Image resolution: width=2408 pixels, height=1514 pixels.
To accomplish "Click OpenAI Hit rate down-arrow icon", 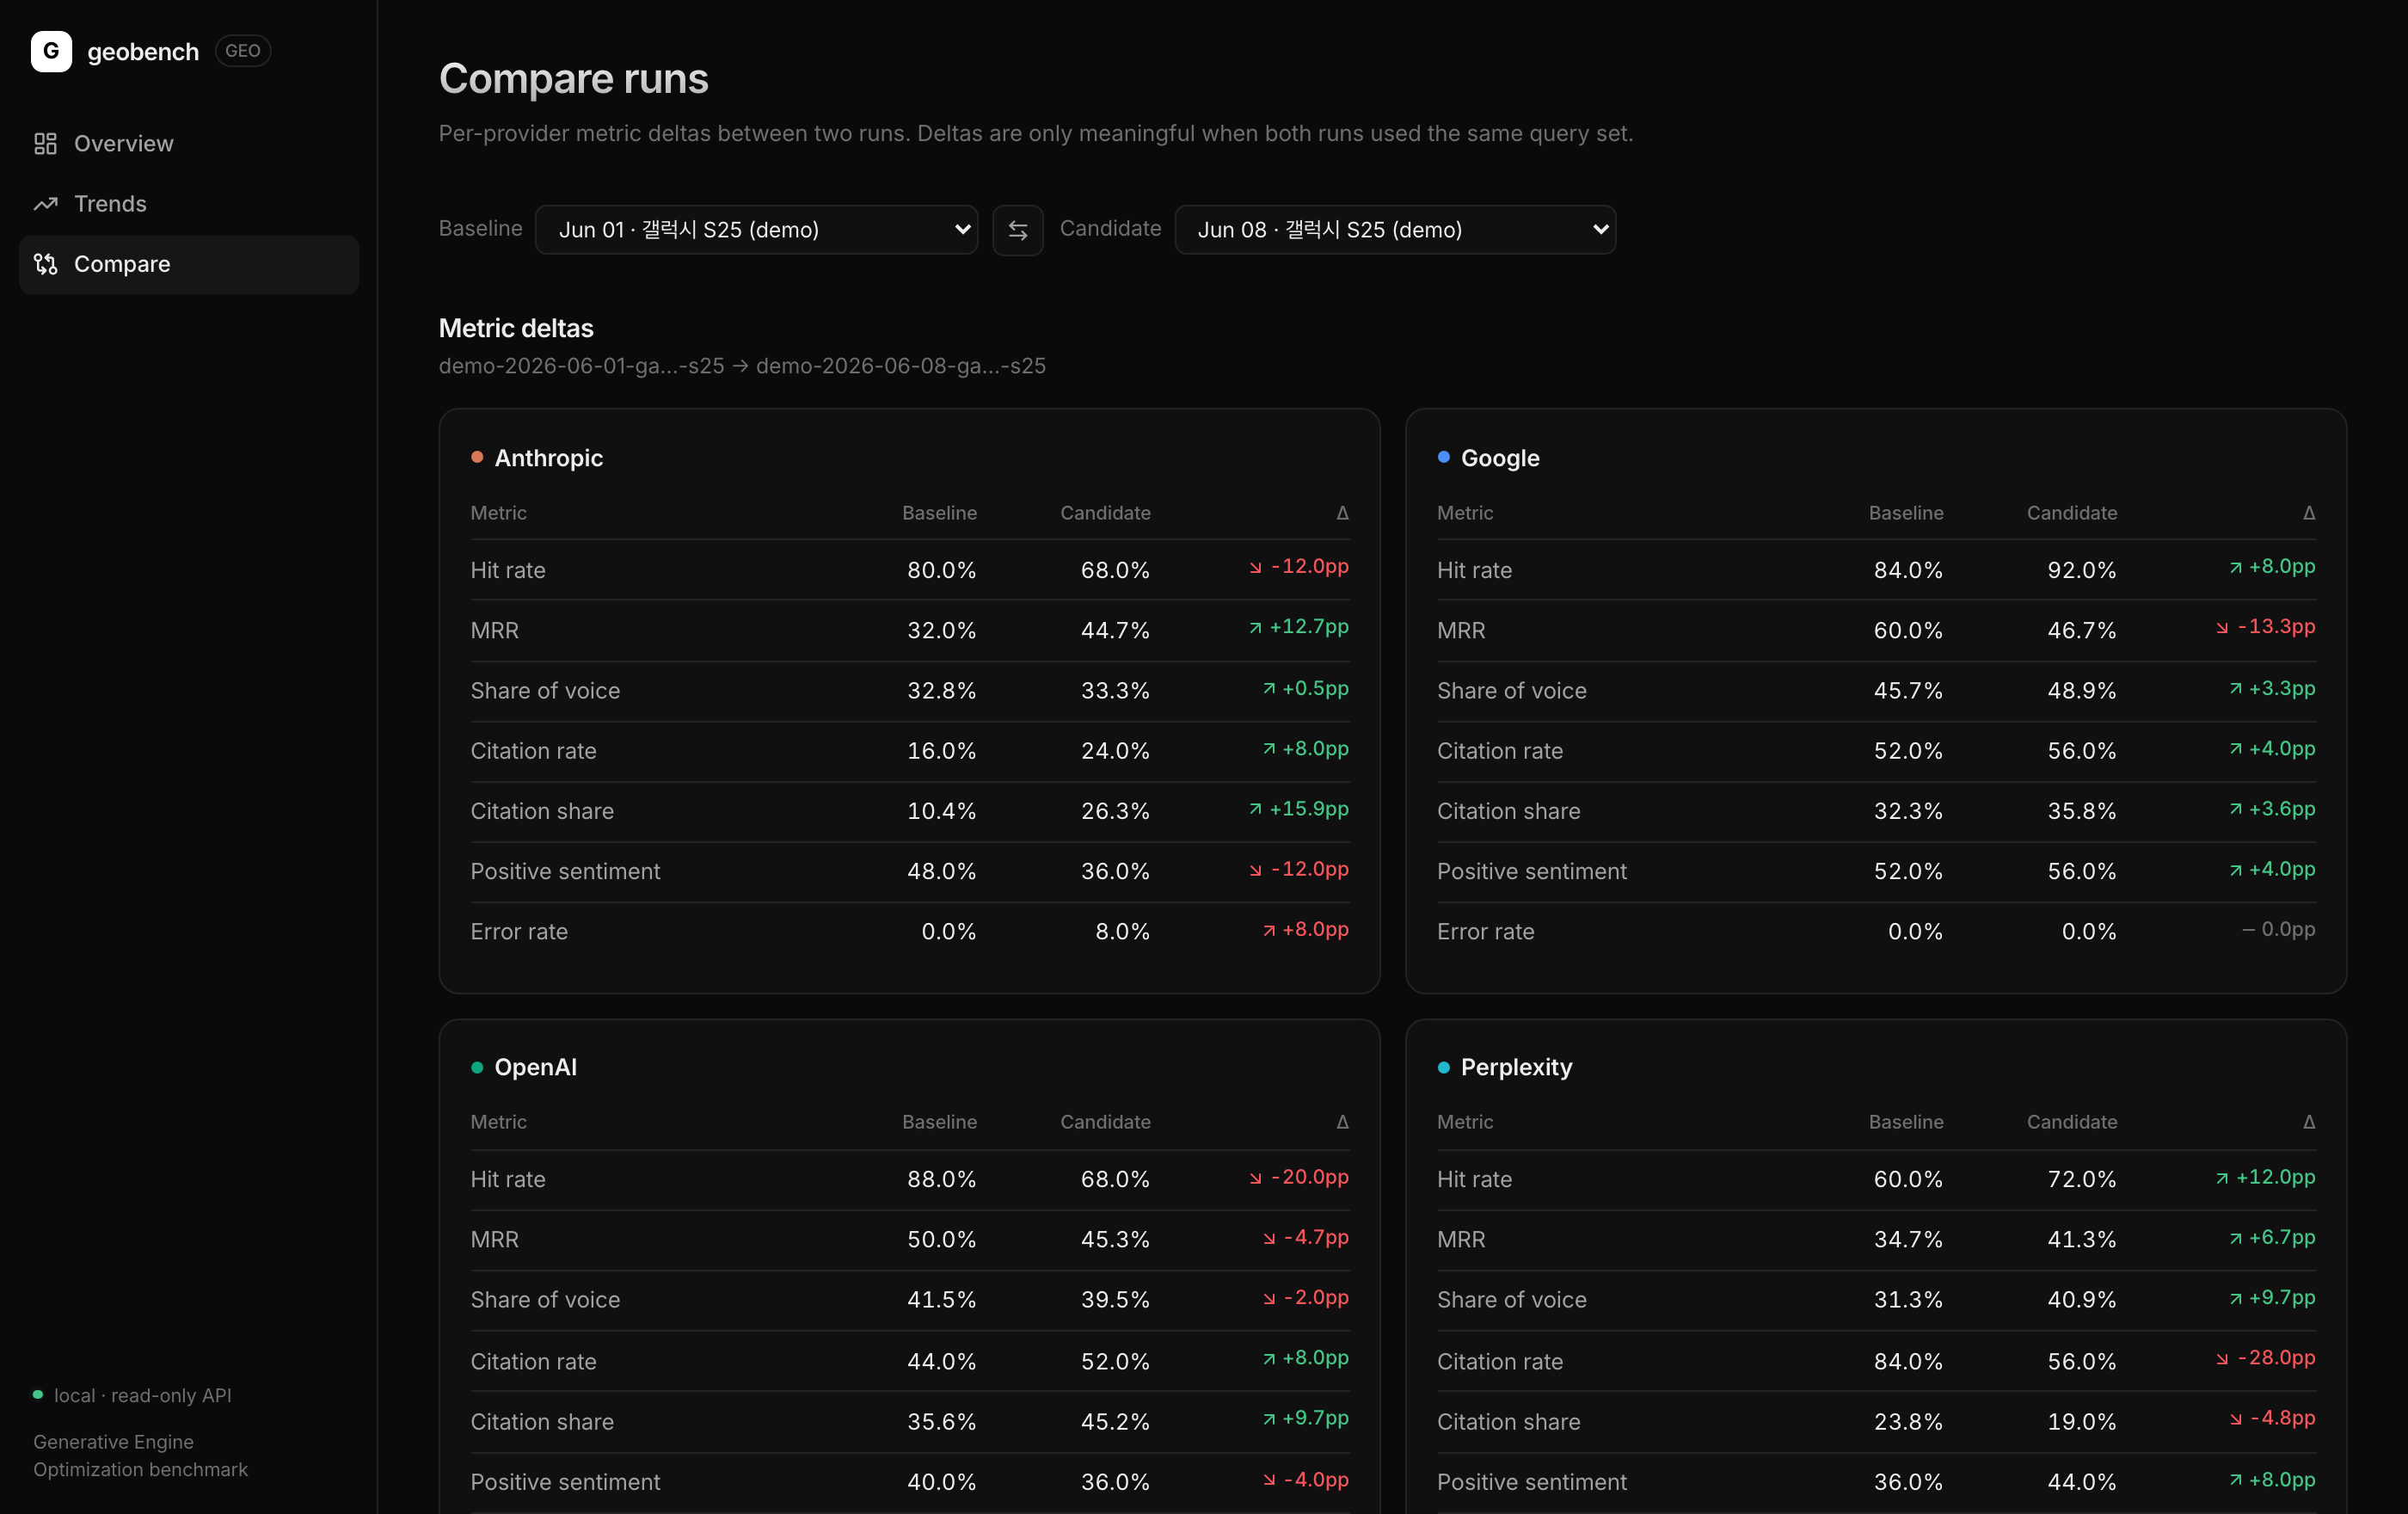I will coord(1255,1178).
